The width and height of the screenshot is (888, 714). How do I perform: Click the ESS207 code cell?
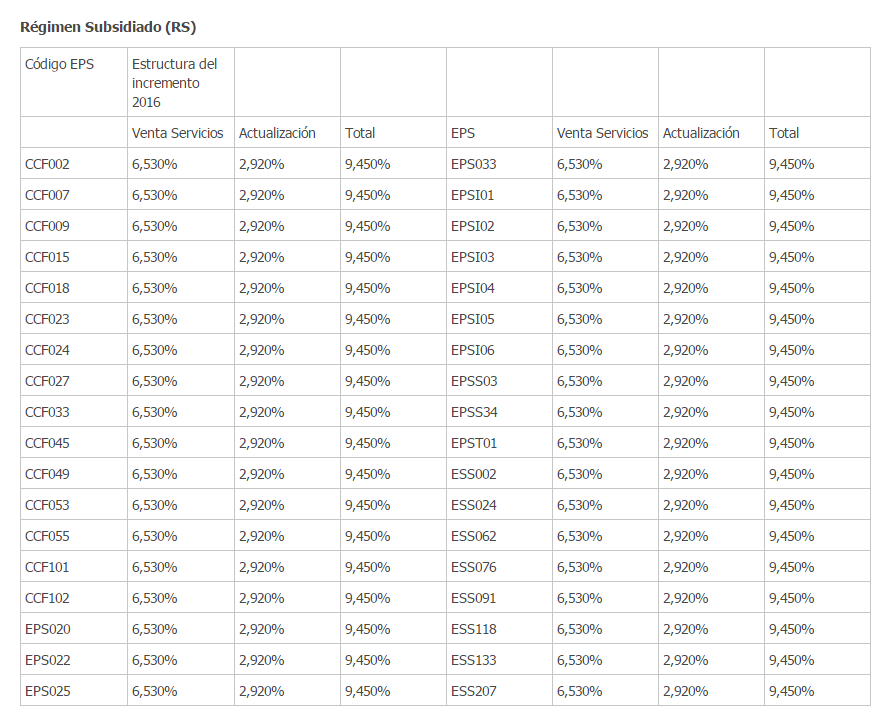pos(473,691)
